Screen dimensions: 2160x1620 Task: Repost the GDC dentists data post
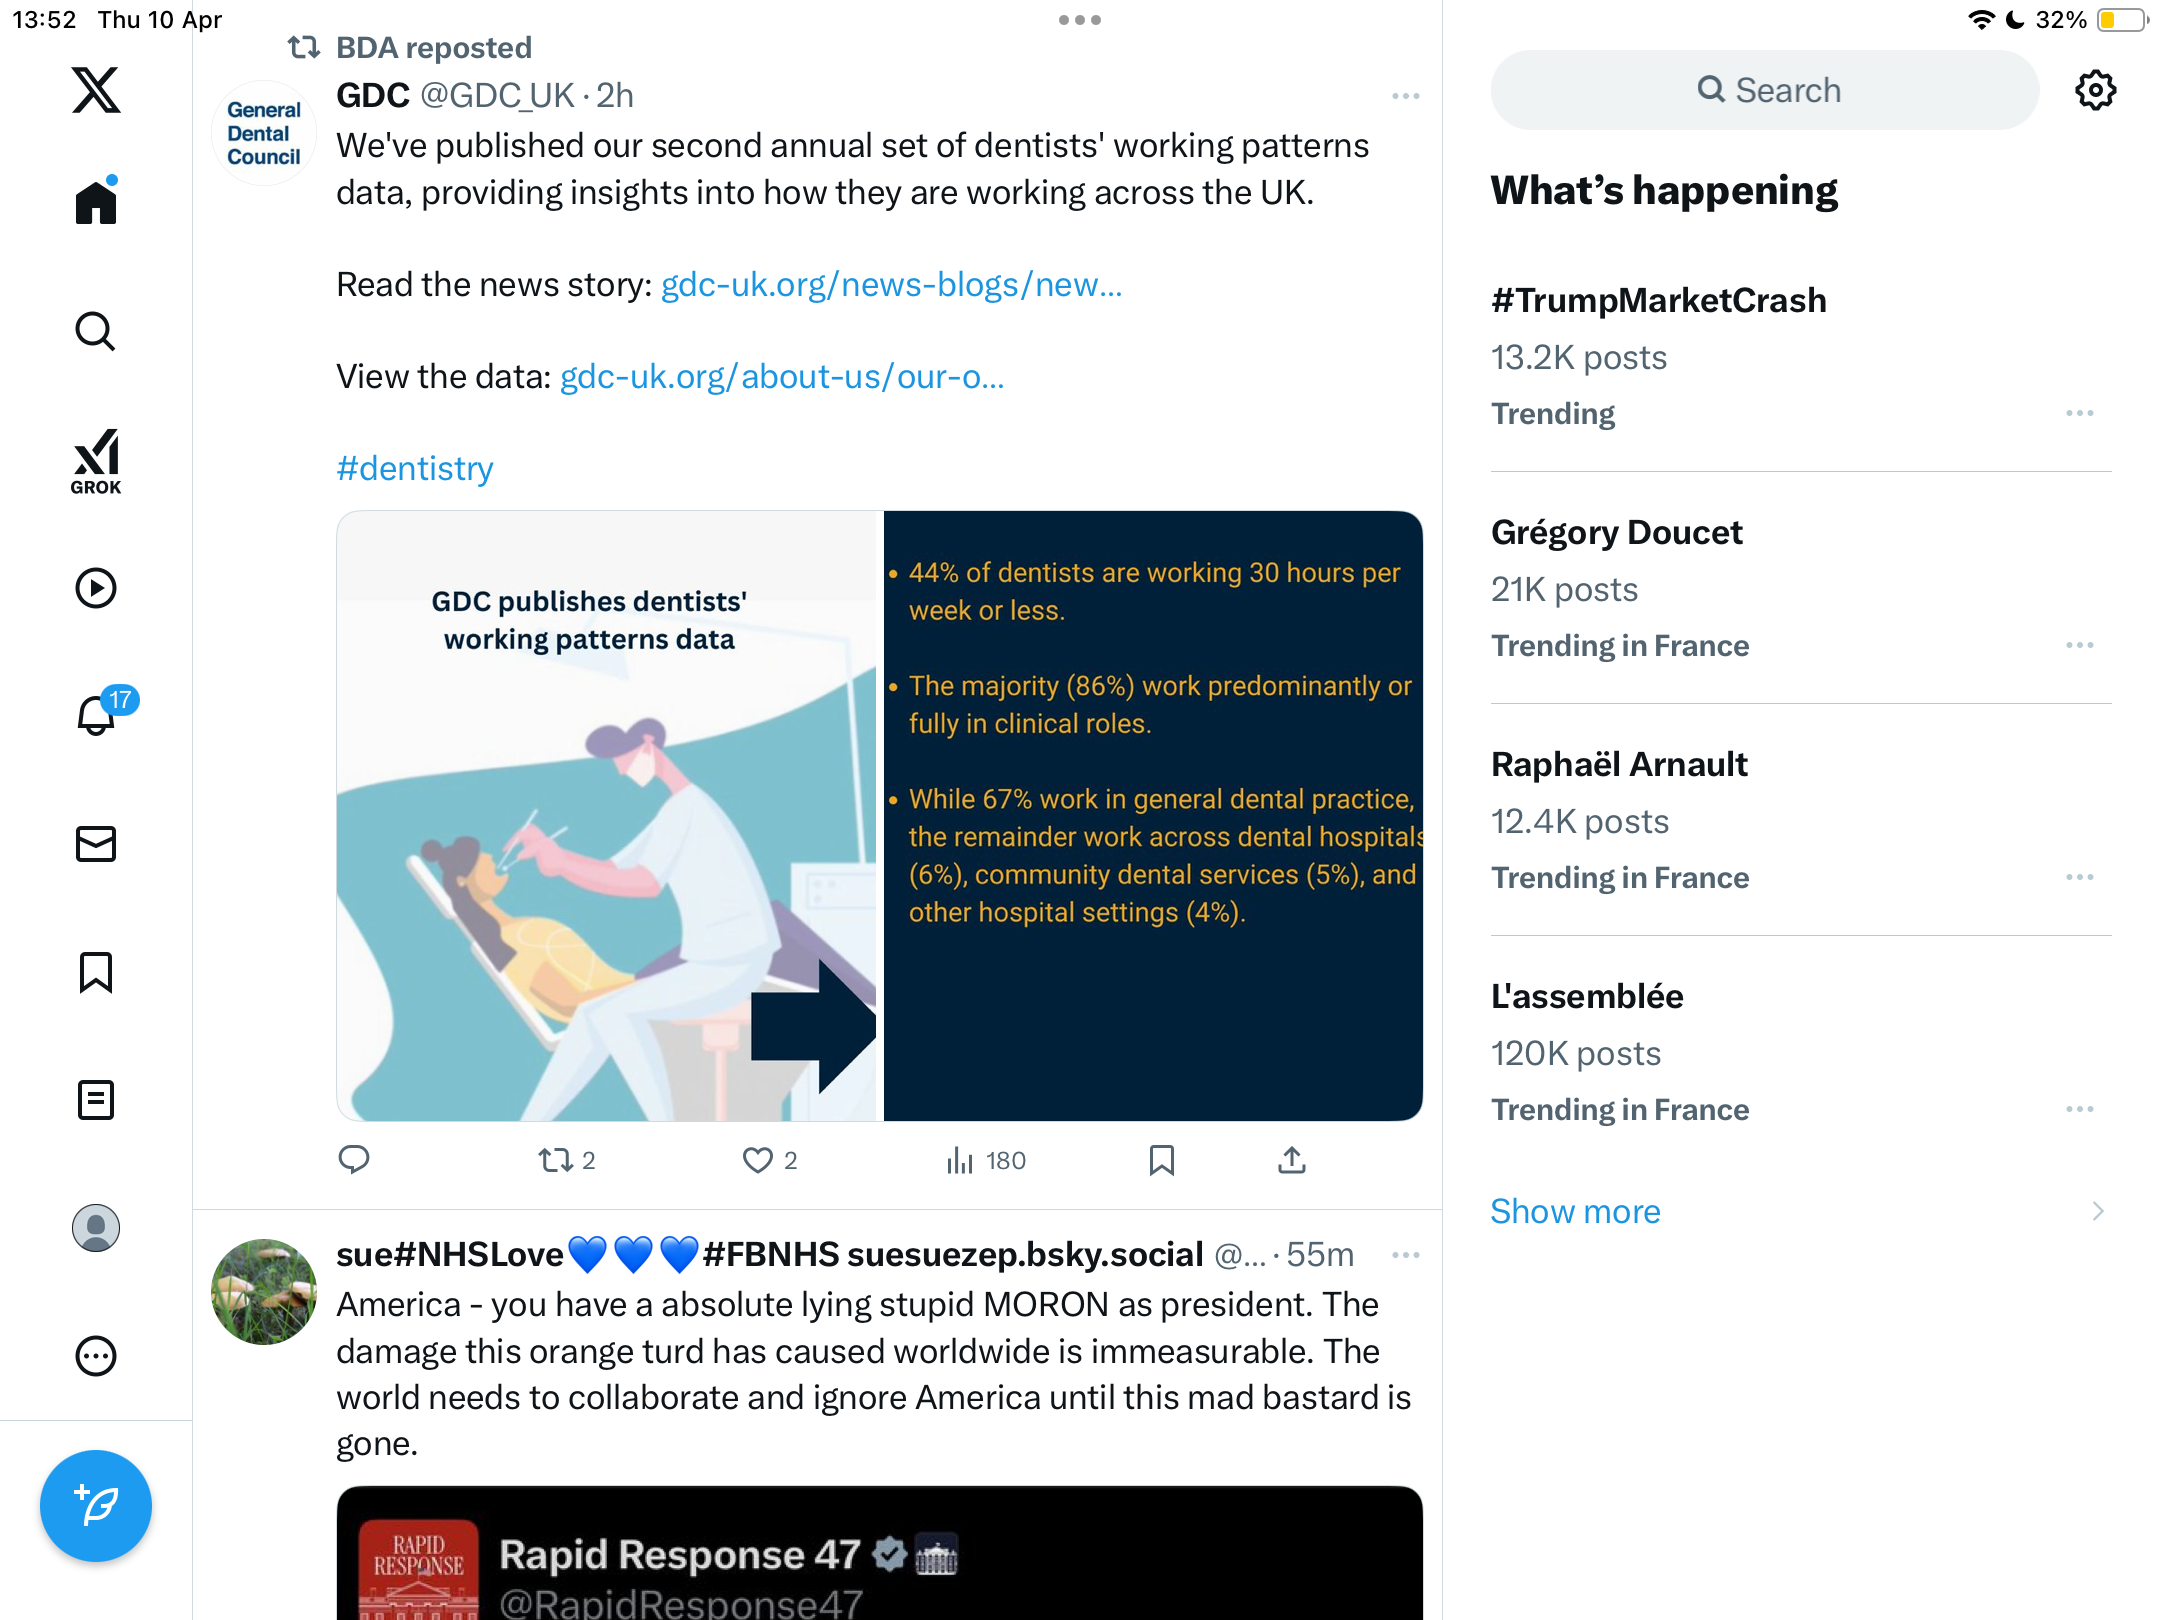click(x=566, y=1160)
